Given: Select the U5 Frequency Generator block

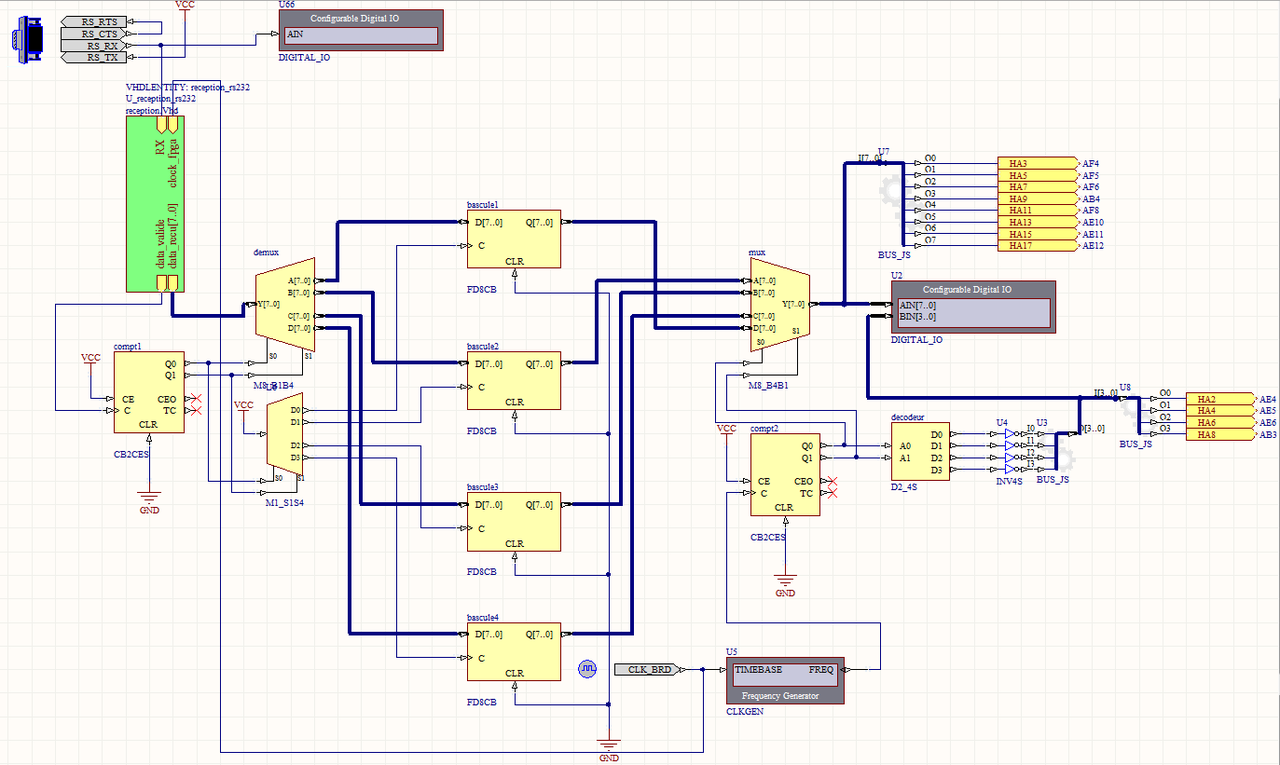Looking at the screenshot, I should [784, 681].
